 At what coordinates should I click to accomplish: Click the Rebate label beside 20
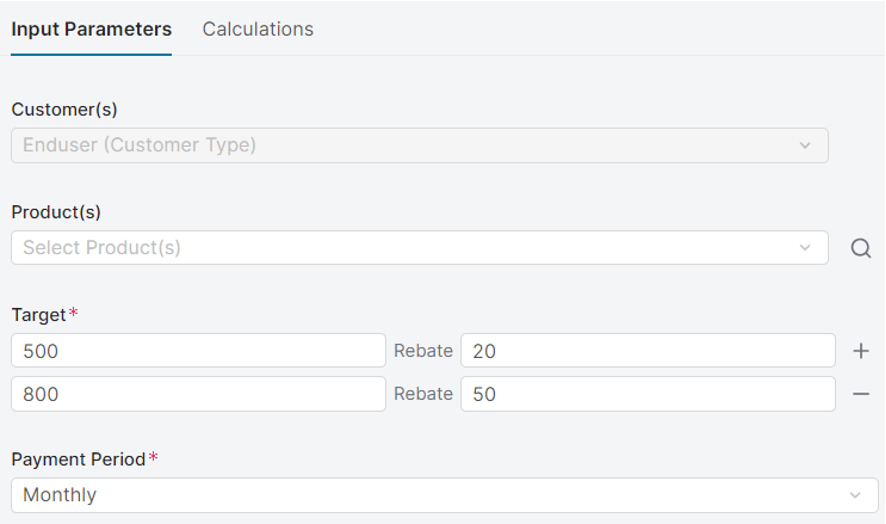coord(423,351)
